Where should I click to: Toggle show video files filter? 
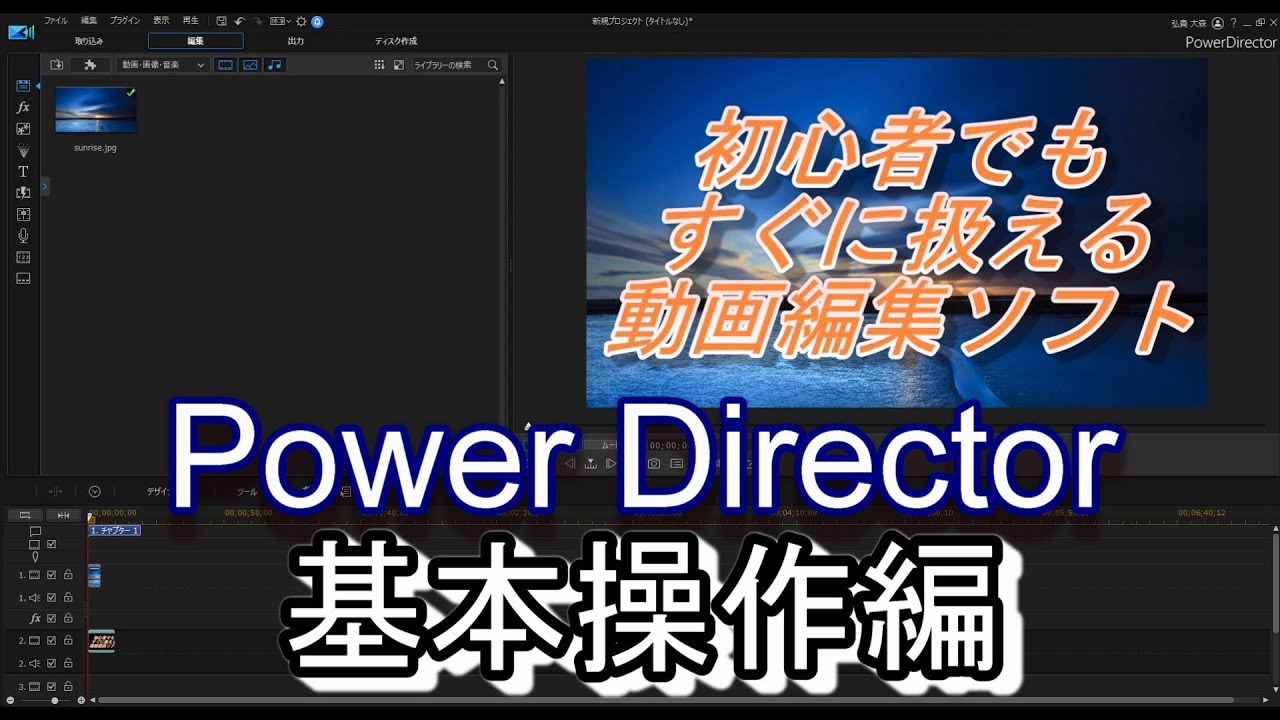226,65
